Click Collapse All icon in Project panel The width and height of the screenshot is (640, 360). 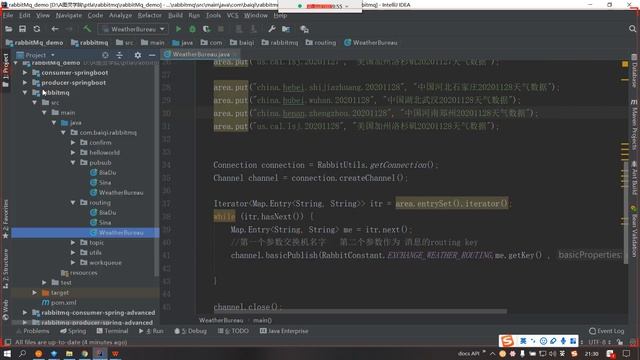click(119, 55)
